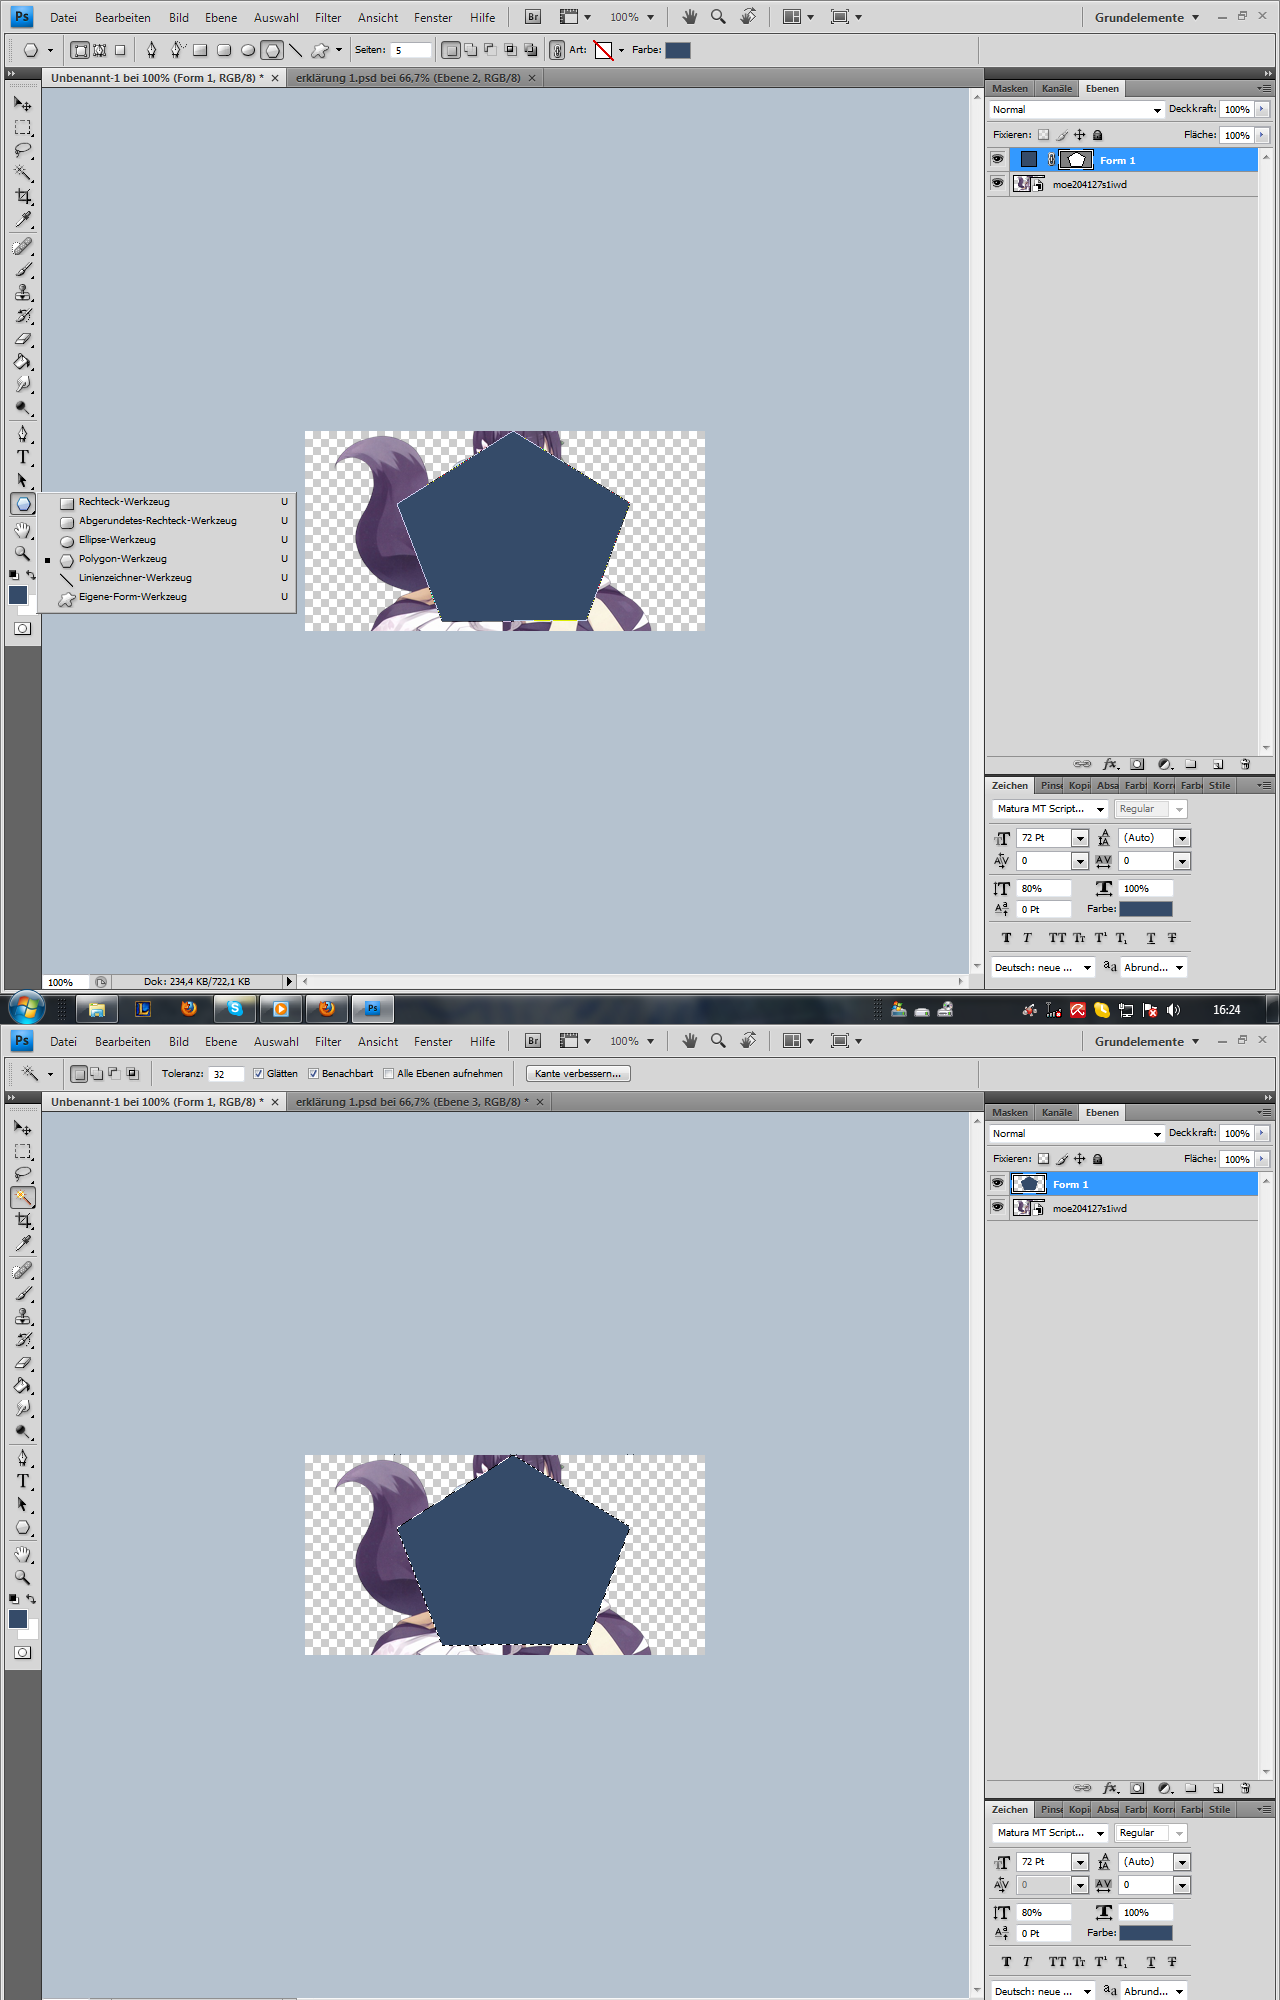Click fx layer style icon, upper Ebenen panel

pos(1110,764)
